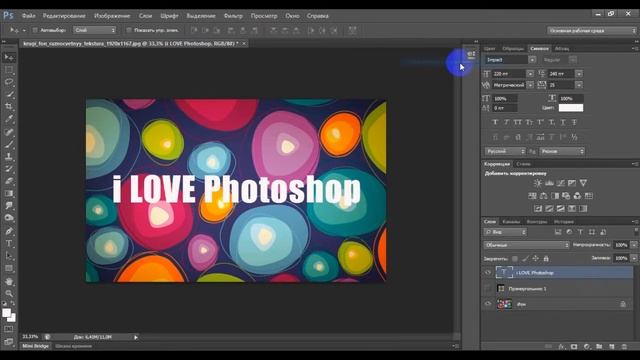Switch to the Абзац tab
Viewport: 640px width, 360px height.
click(562, 49)
